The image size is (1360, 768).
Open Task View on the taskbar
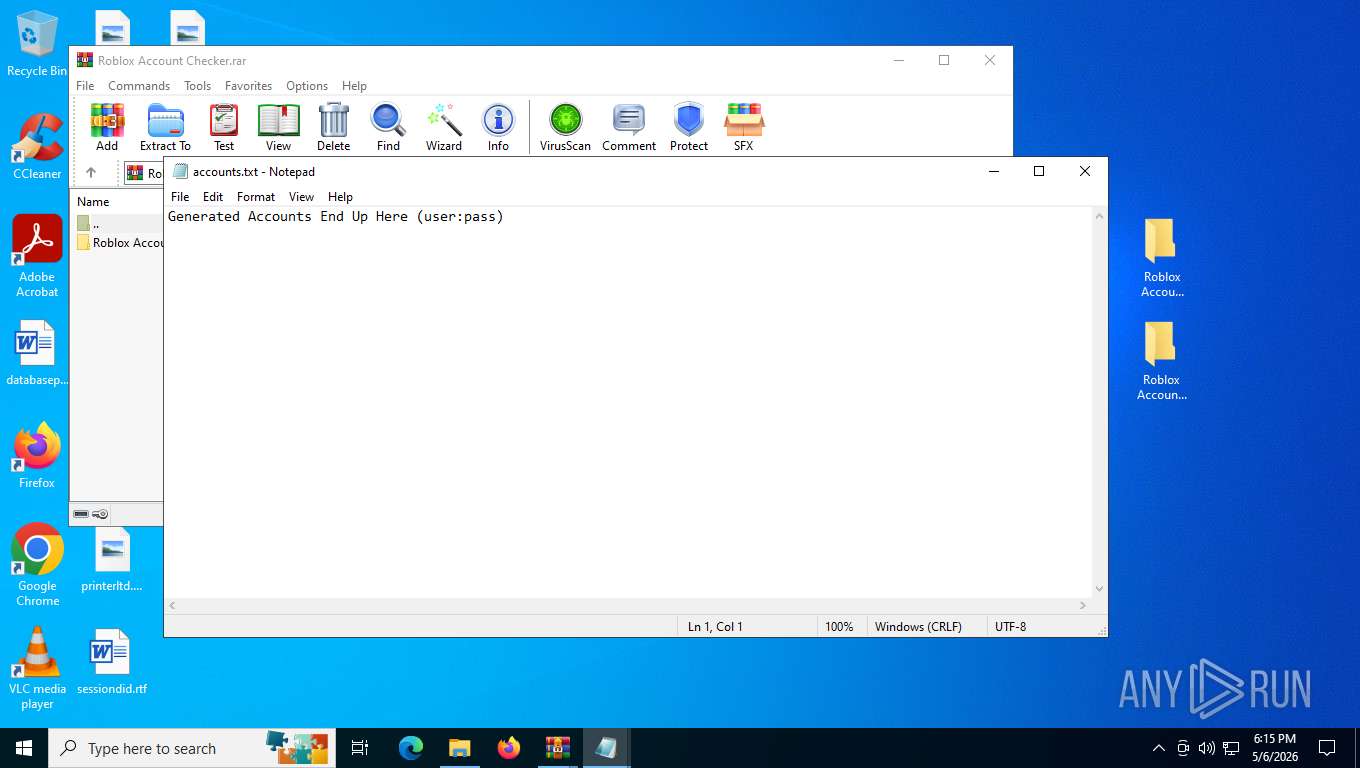tap(360, 748)
